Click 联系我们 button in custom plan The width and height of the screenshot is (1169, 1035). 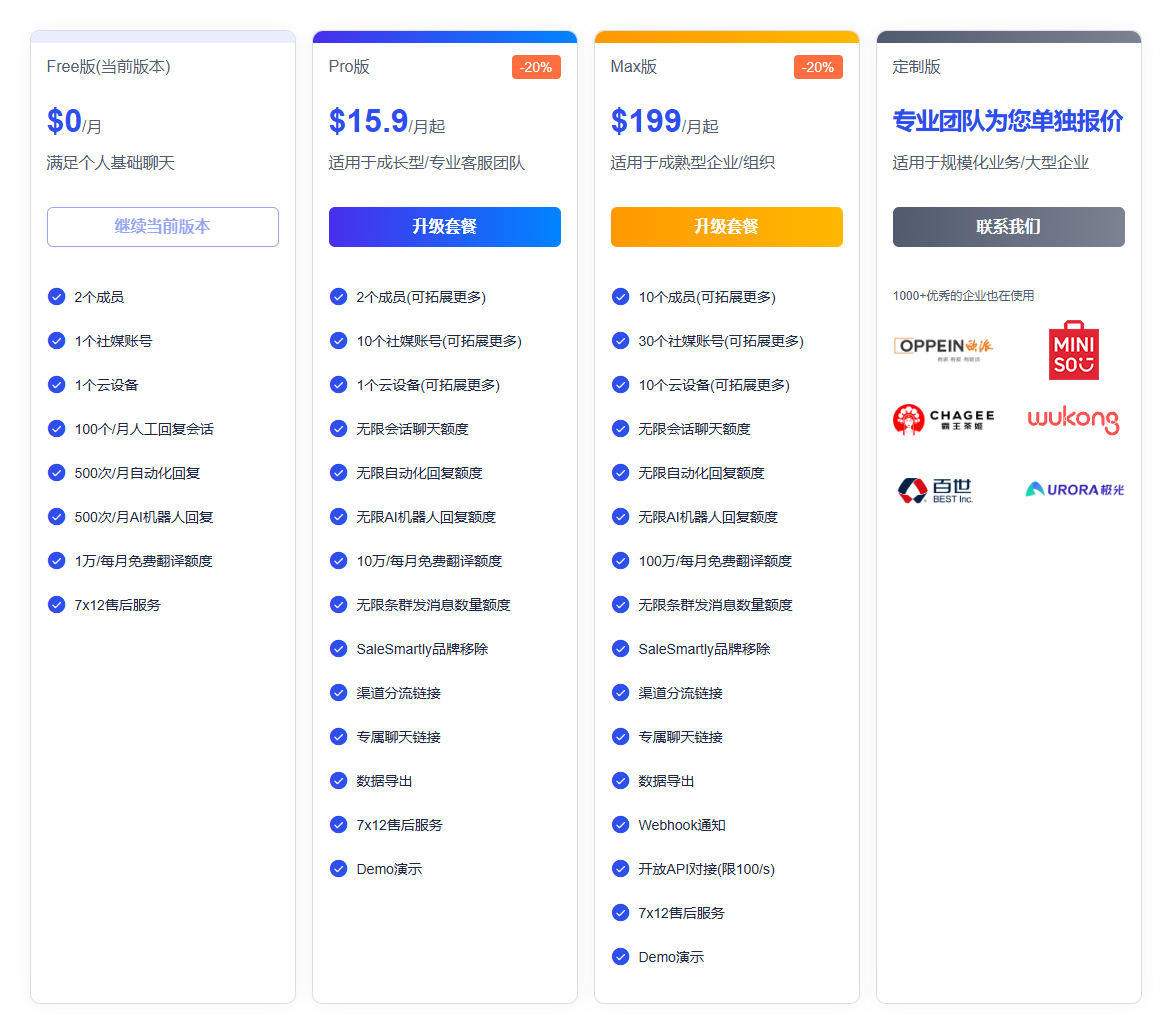coord(1009,227)
